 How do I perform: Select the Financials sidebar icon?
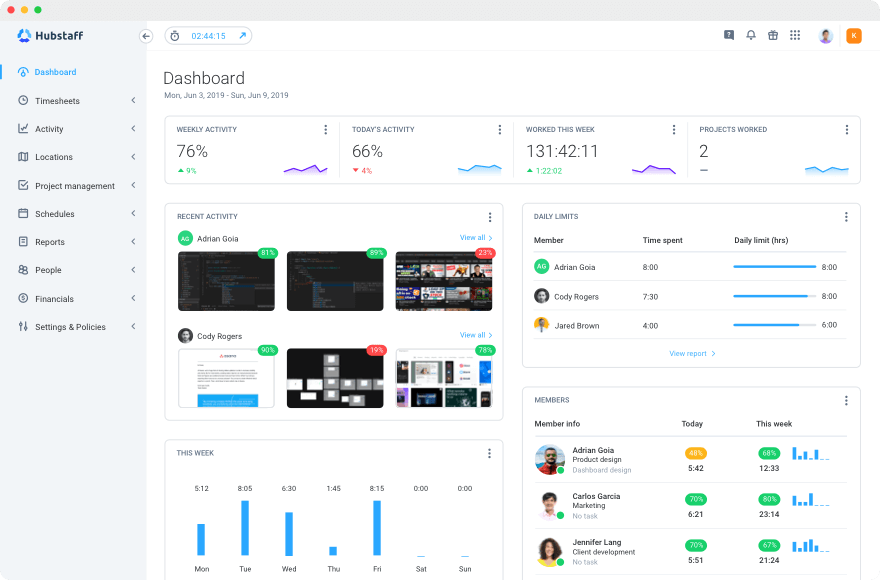tap(21, 298)
